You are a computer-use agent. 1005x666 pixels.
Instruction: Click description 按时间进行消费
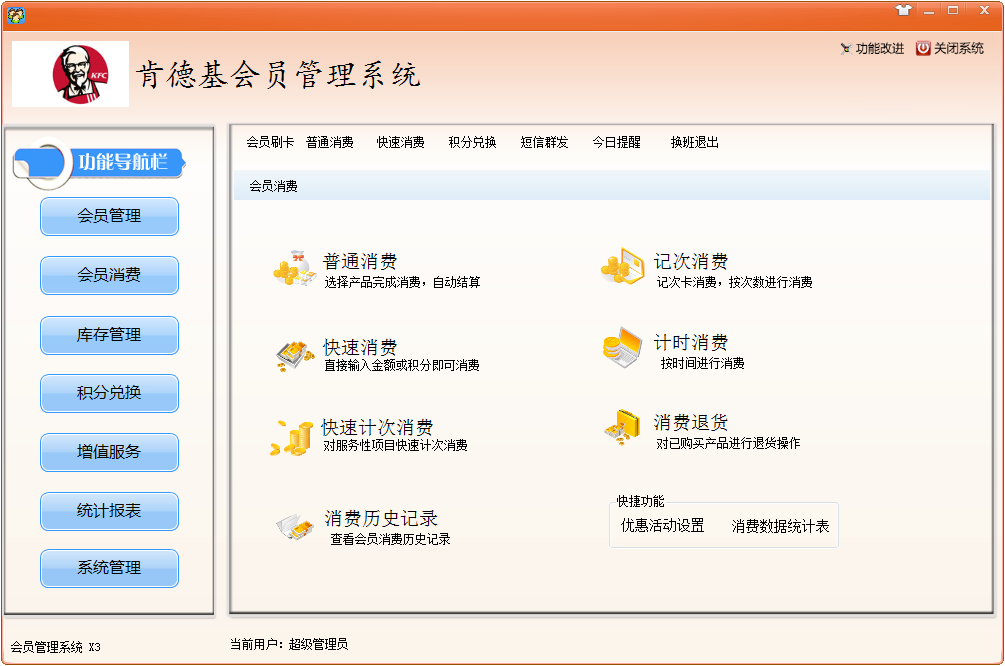[702, 363]
